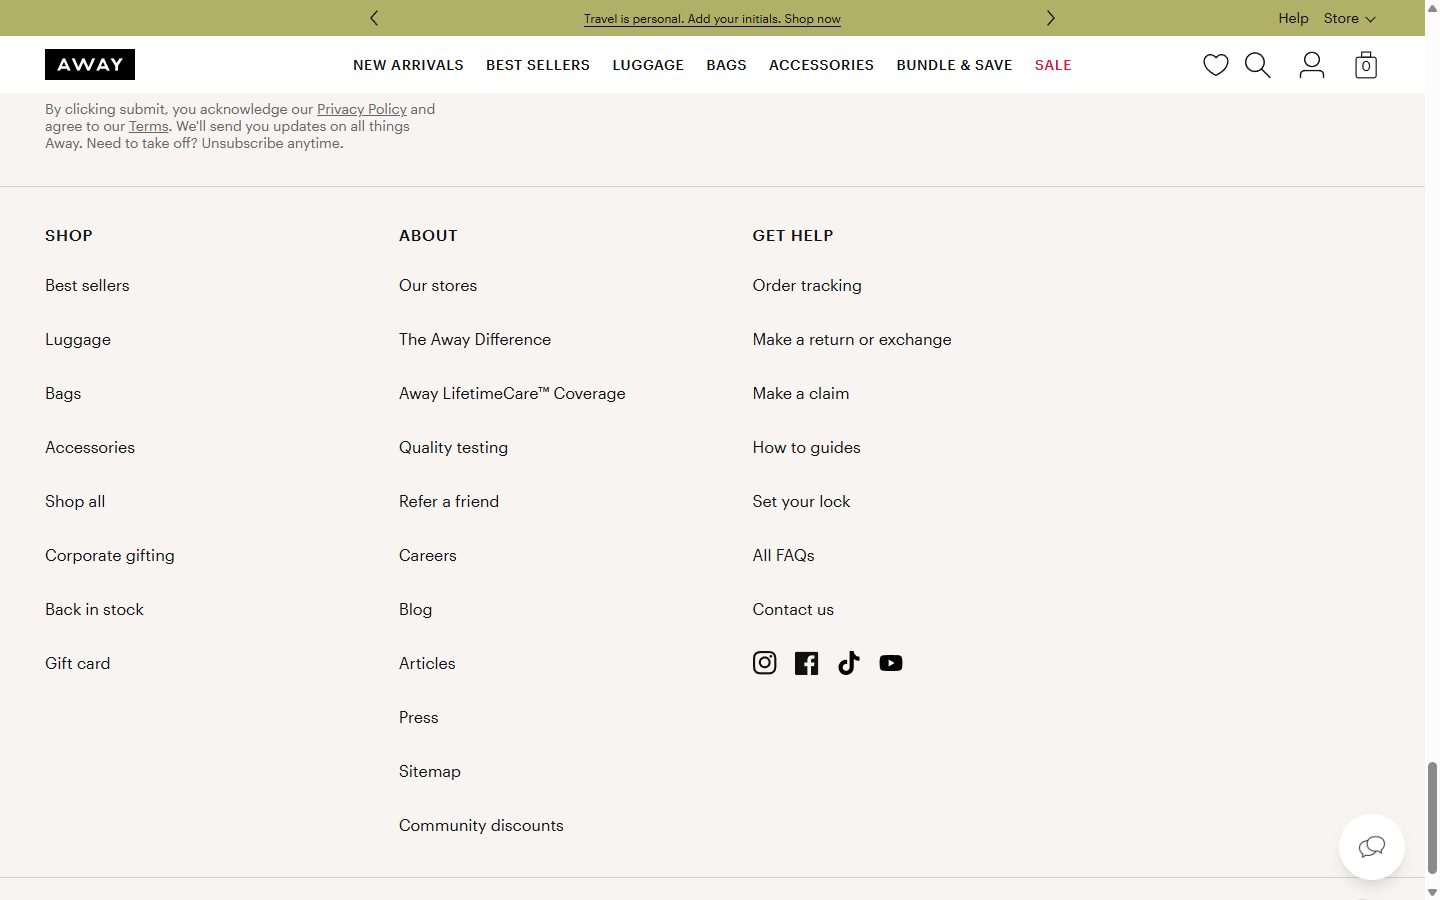
Task: Click the scrollbar down arrow
Action: (1432, 892)
